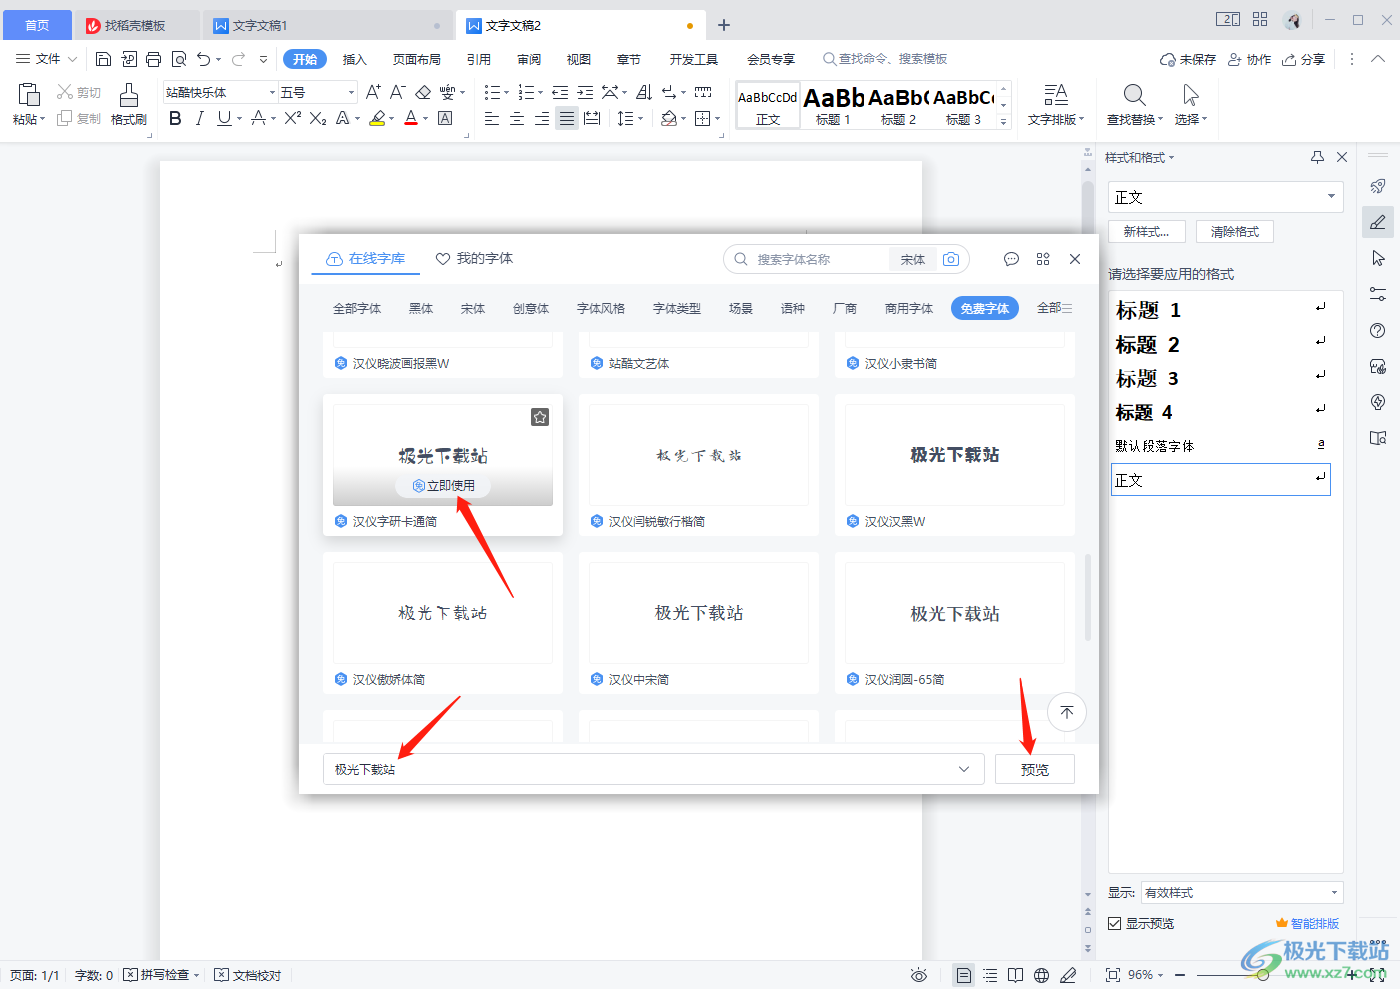Open the 96% zoom level dropdown
Image resolution: width=1400 pixels, height=989 pixels.
pos(1145,975)
